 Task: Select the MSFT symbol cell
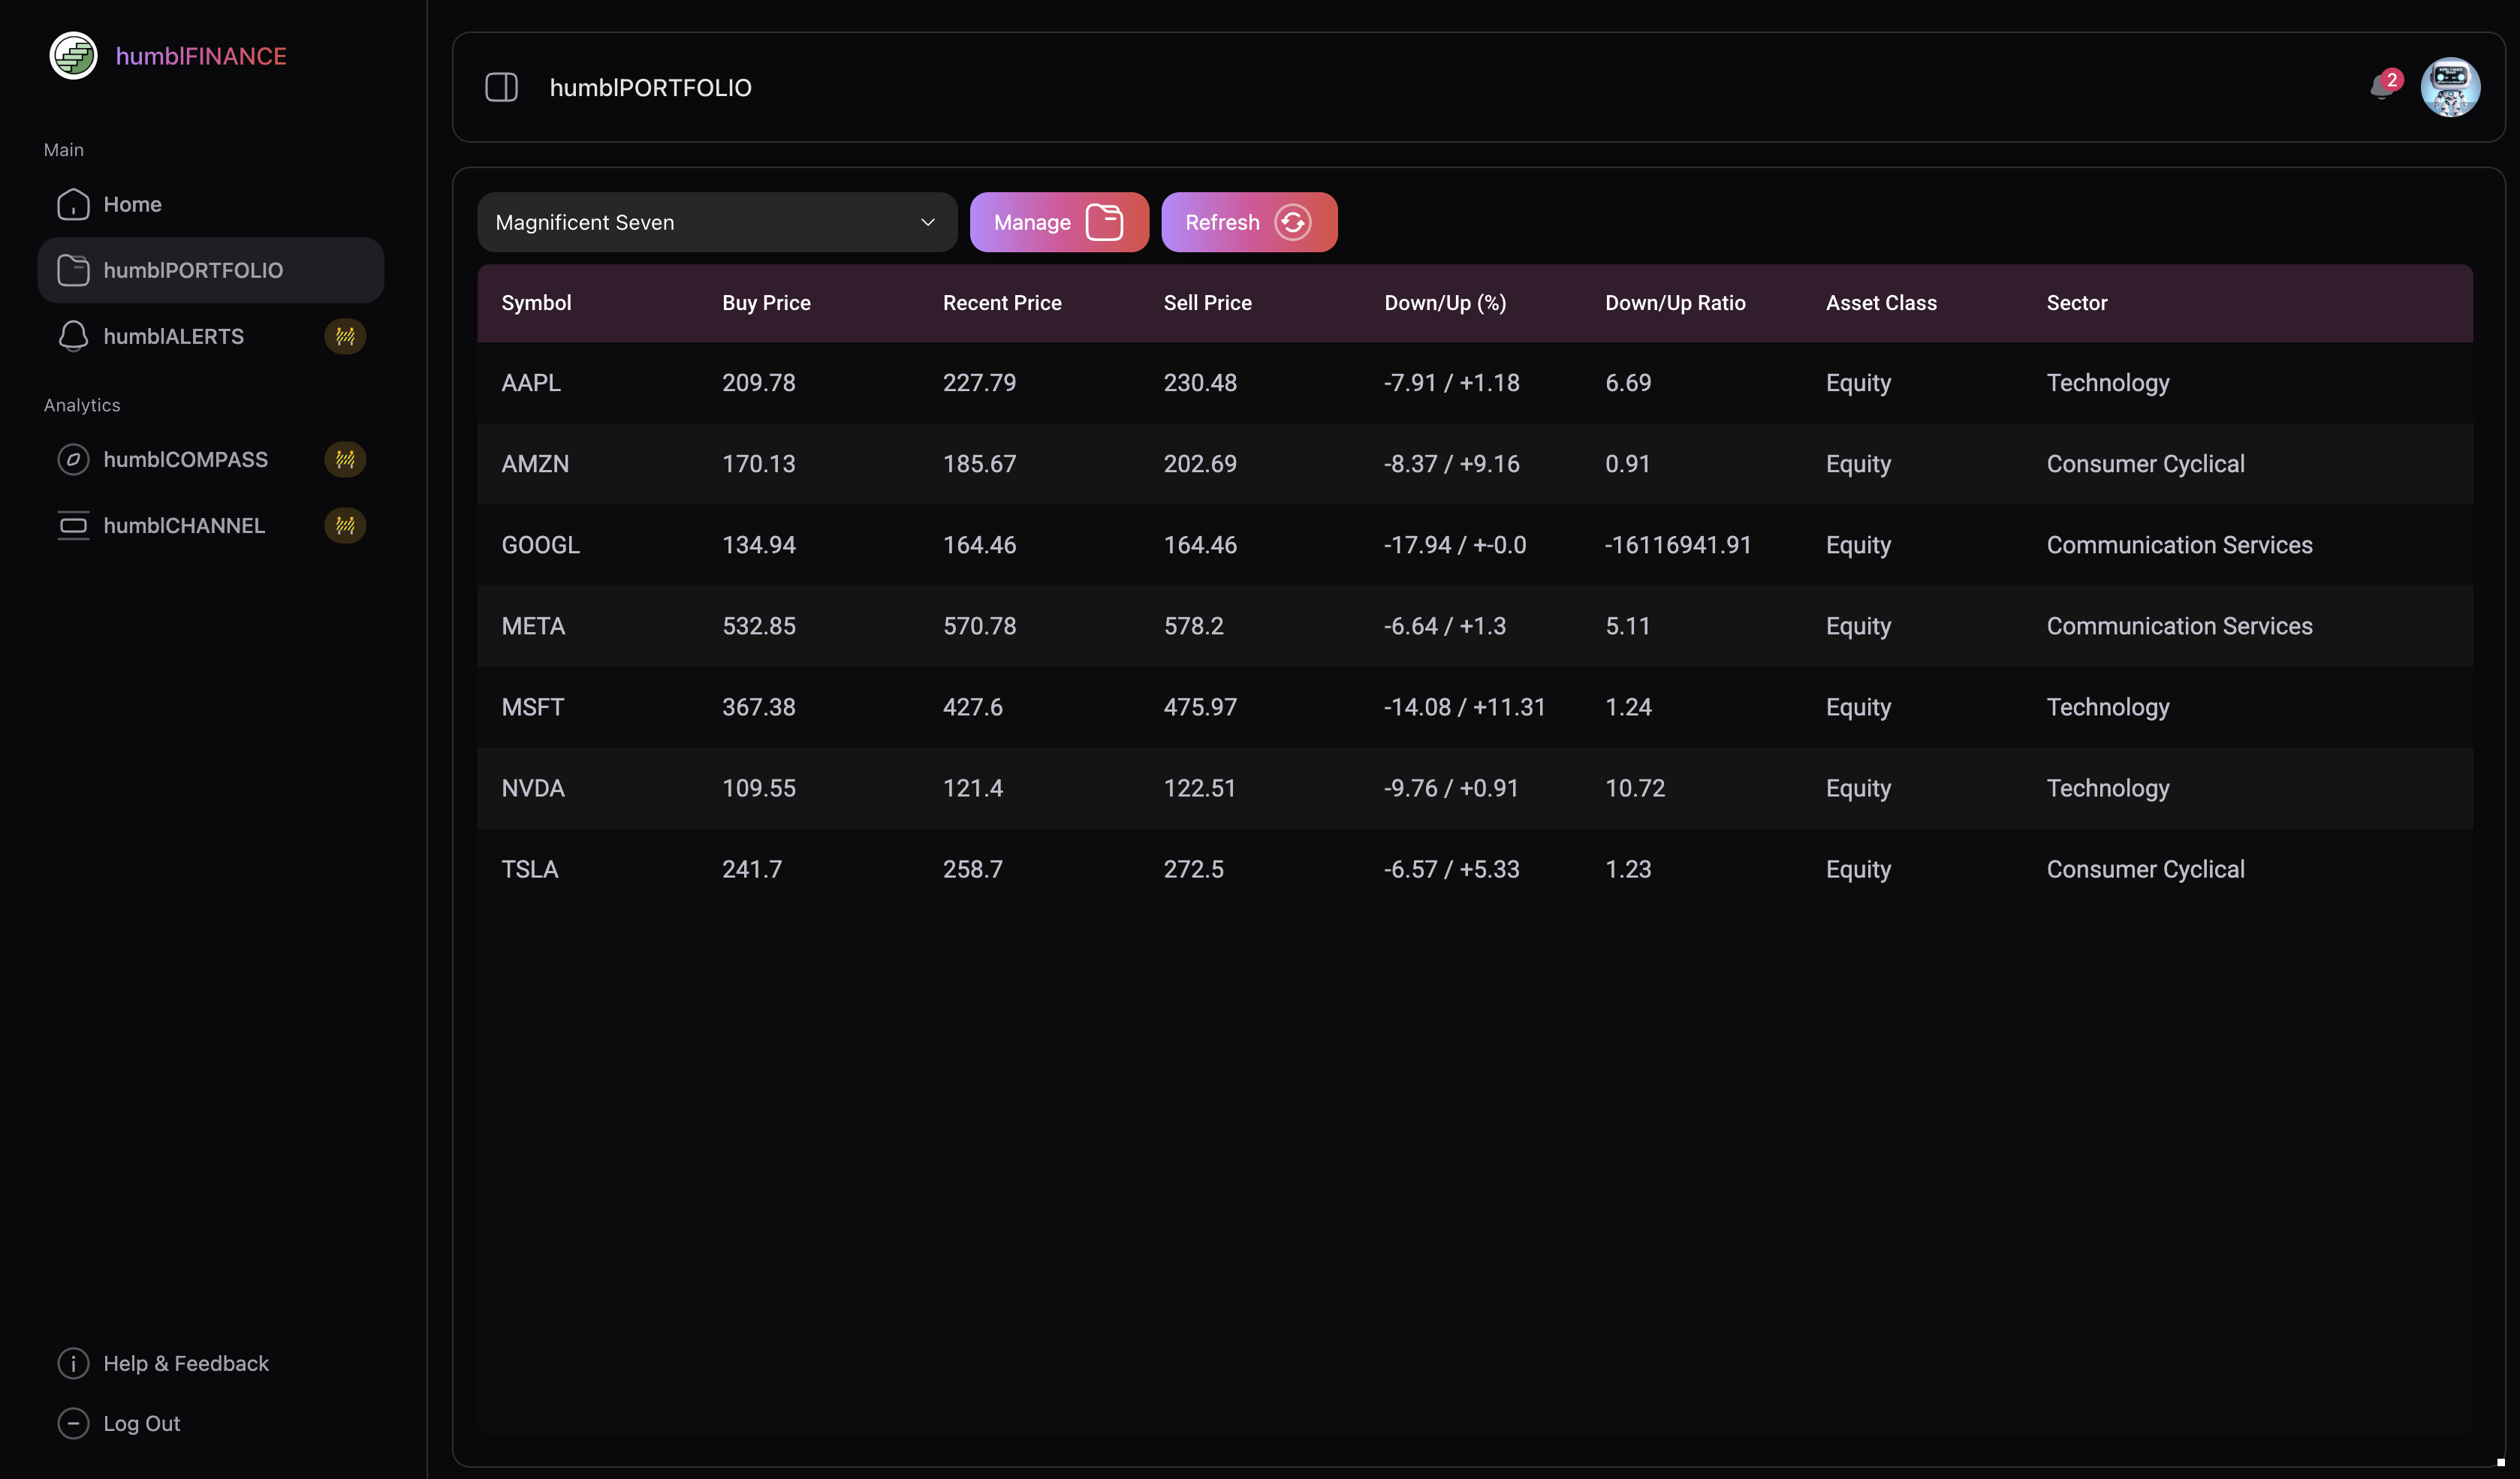532,707
